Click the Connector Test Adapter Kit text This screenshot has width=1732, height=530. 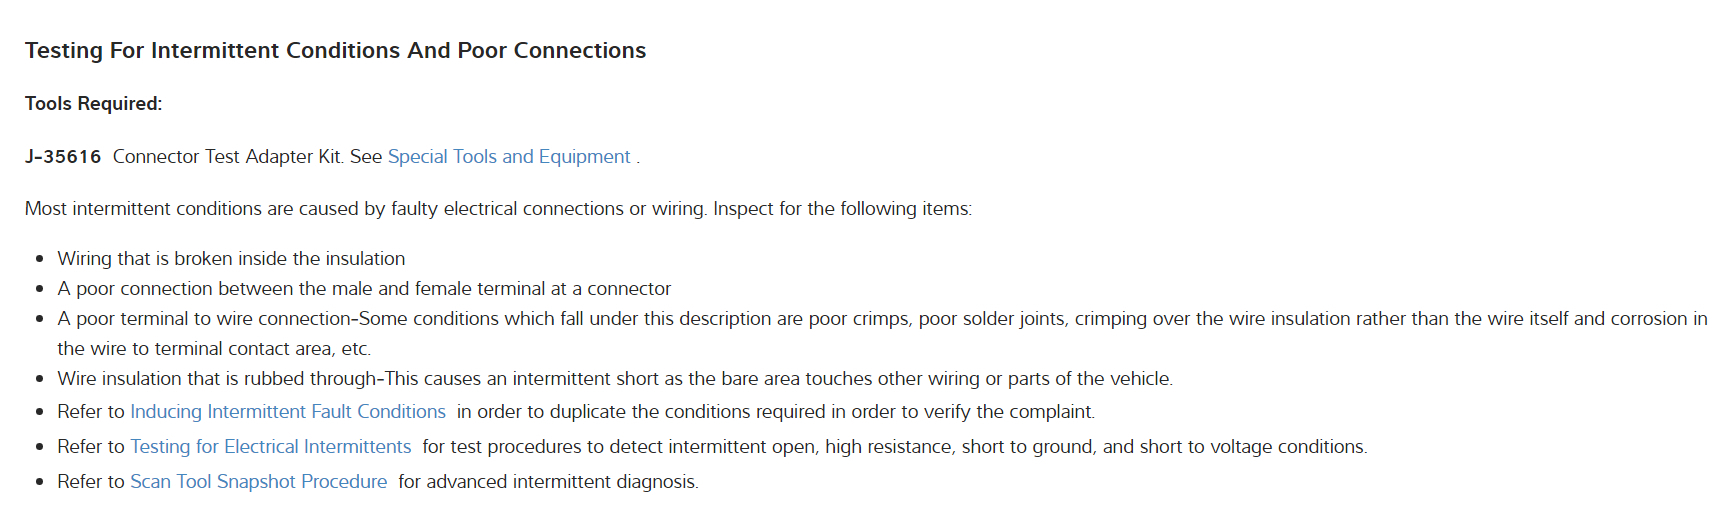pyautogui.click(x=227, y=157)
